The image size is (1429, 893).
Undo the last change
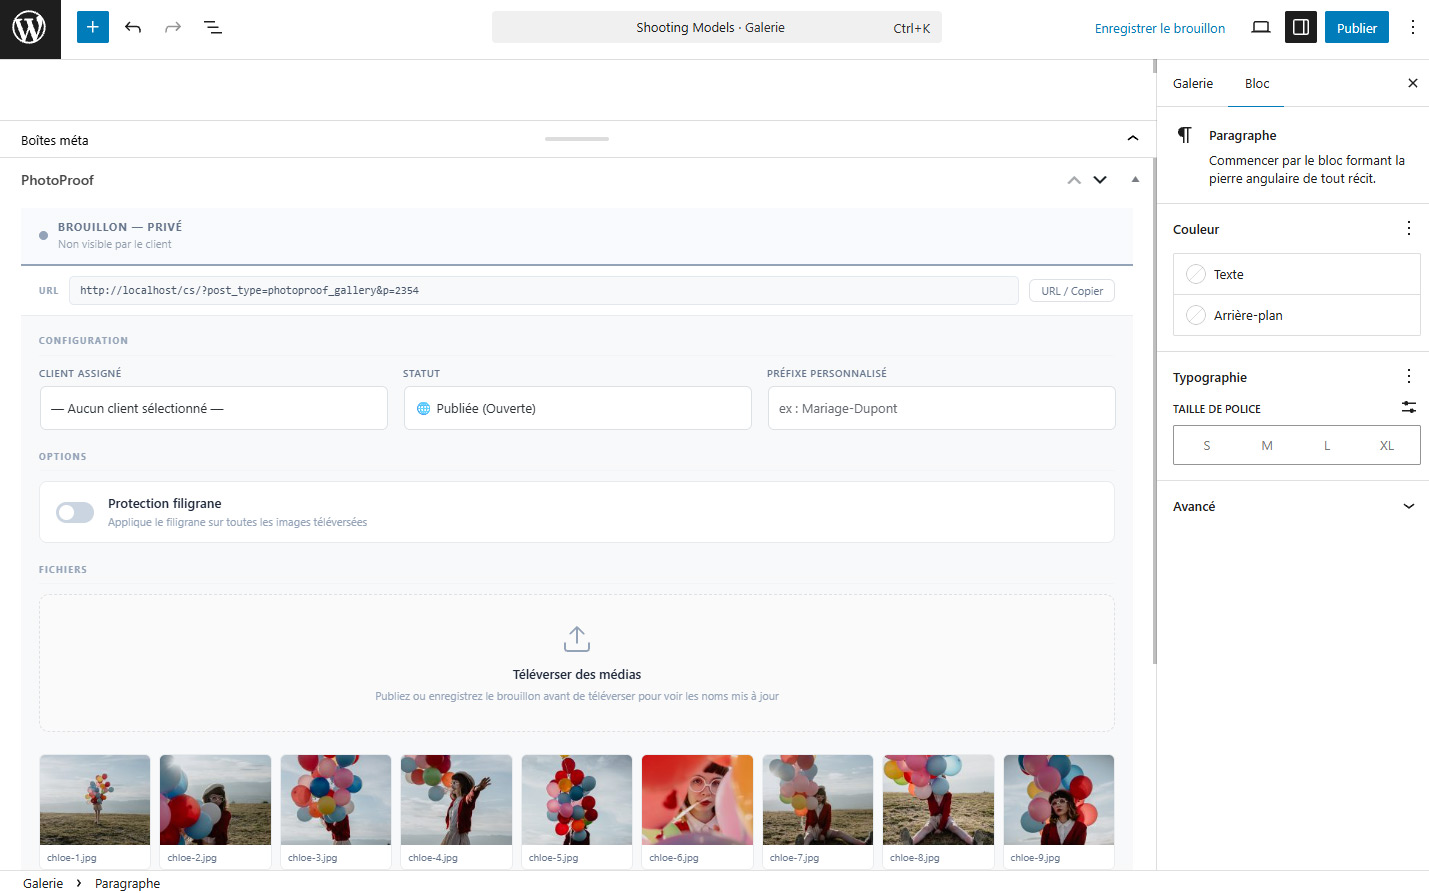[133, 27]
